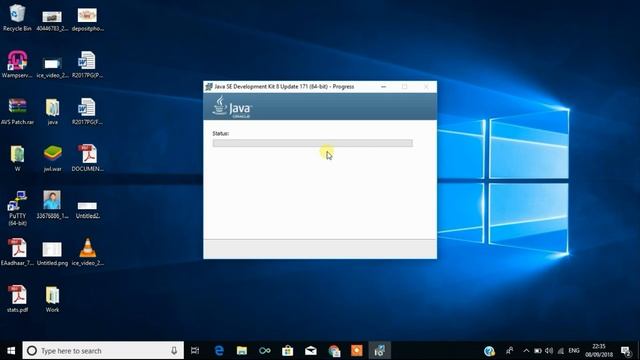Click the help question mark tray icon
Image resolution: width=640 pixels, height=360 pixels.
(x=489, y=351)
